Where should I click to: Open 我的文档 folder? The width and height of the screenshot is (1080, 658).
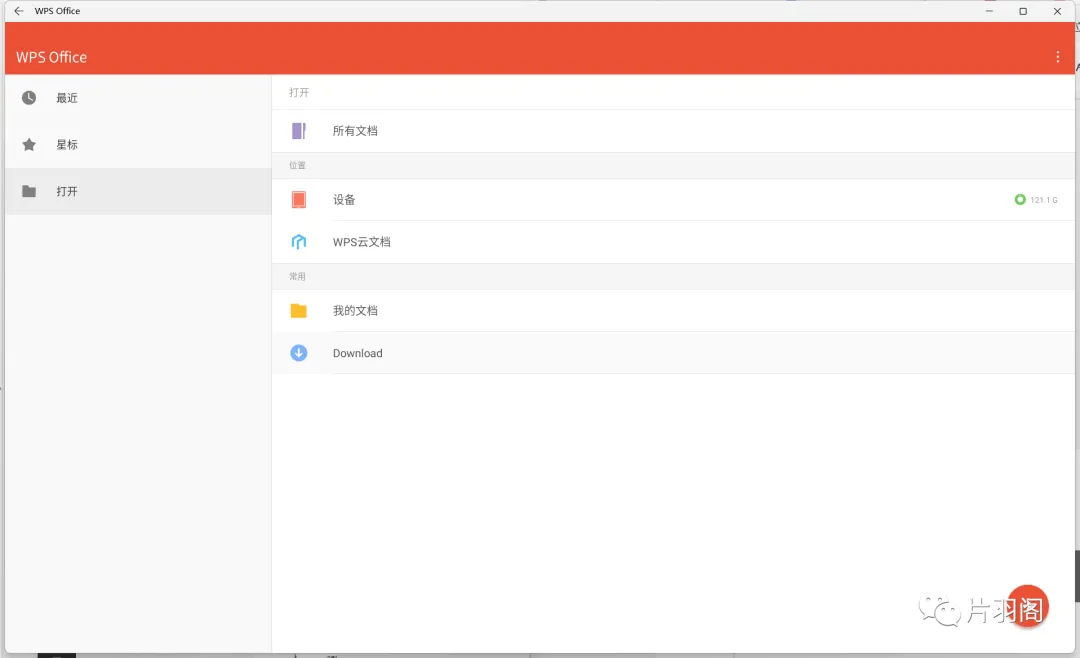[x=673, y=311]
